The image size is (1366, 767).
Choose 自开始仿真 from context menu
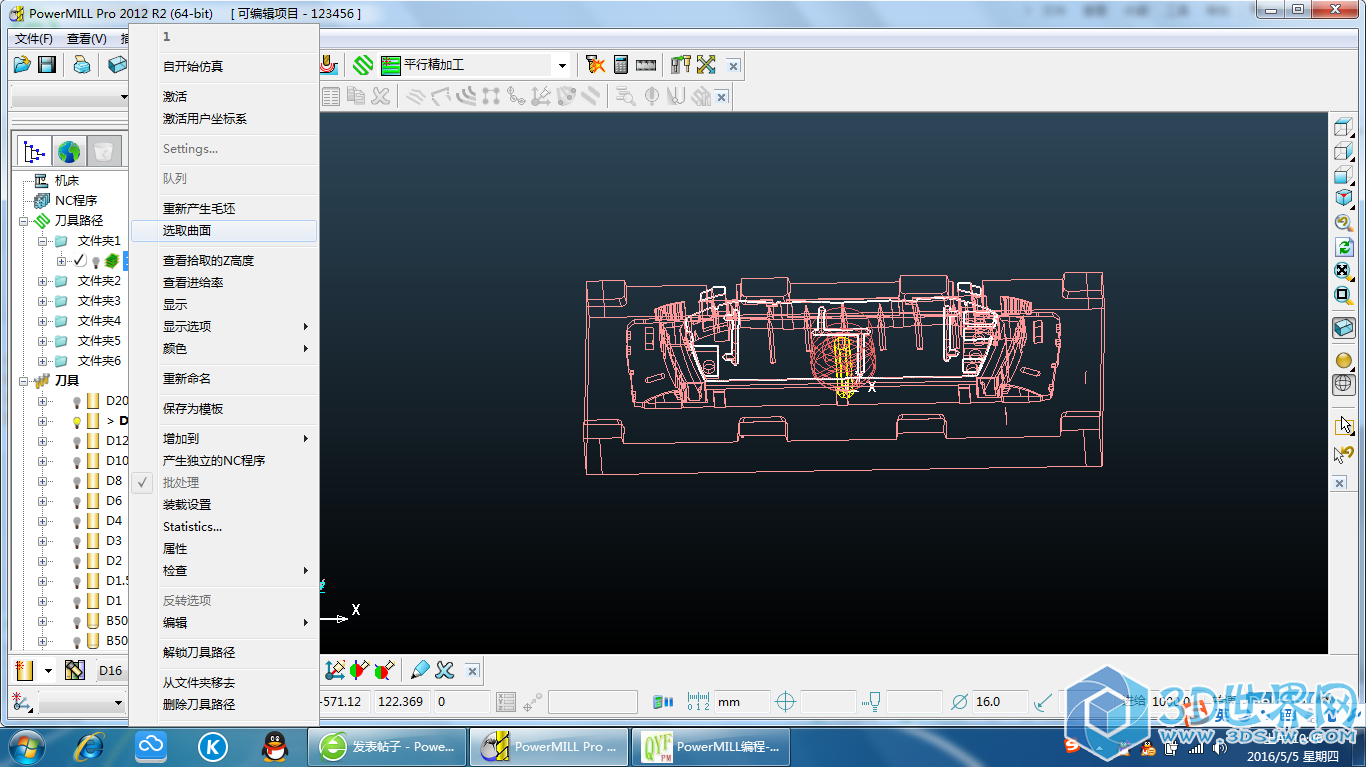[224, 67]
